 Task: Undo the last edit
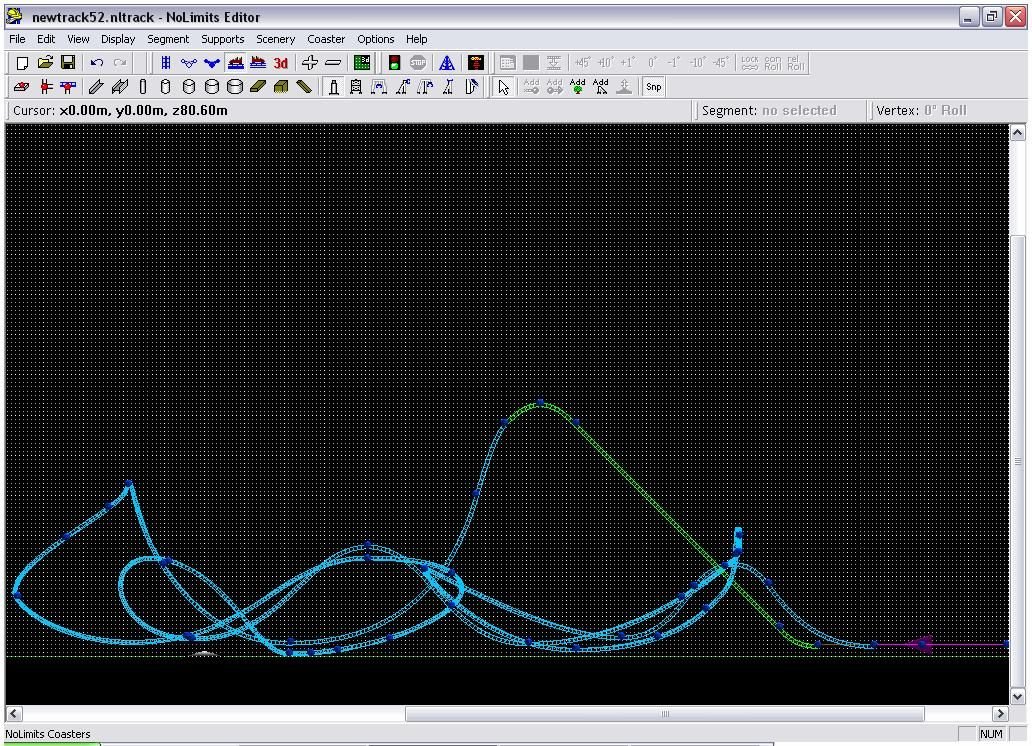click(97, 63)
